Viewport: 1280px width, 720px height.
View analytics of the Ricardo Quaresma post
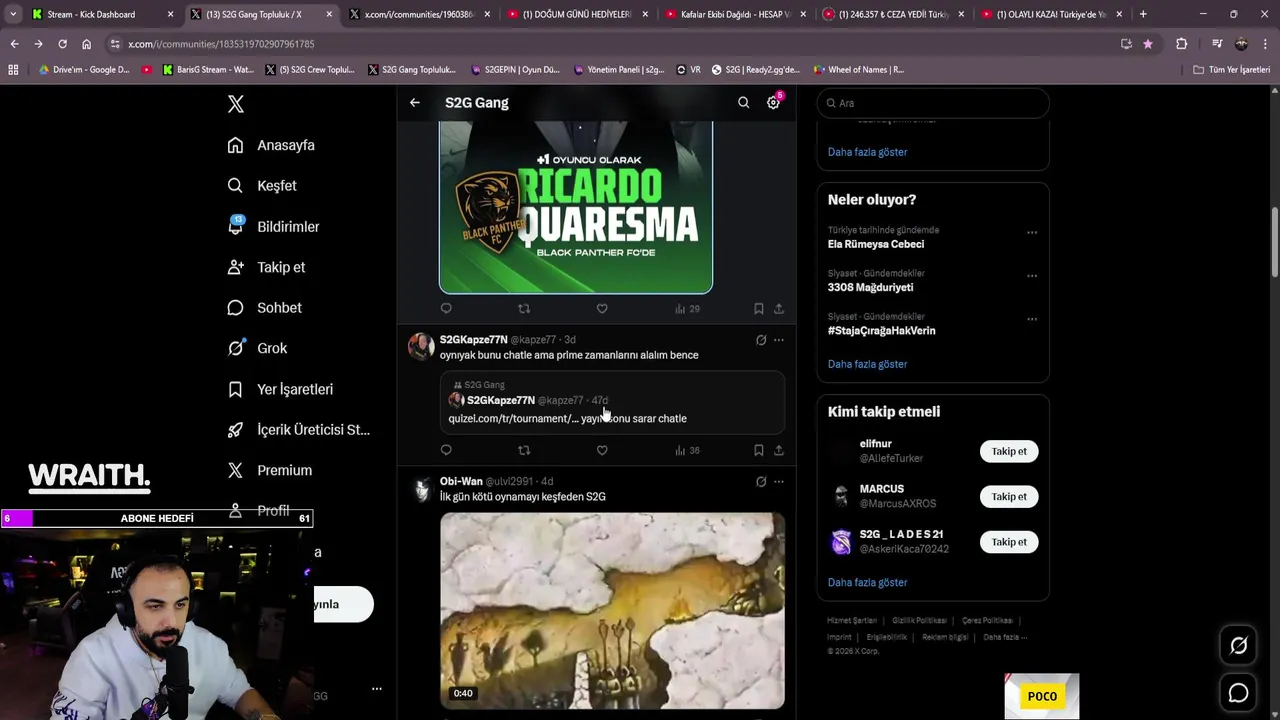(687, 309)
